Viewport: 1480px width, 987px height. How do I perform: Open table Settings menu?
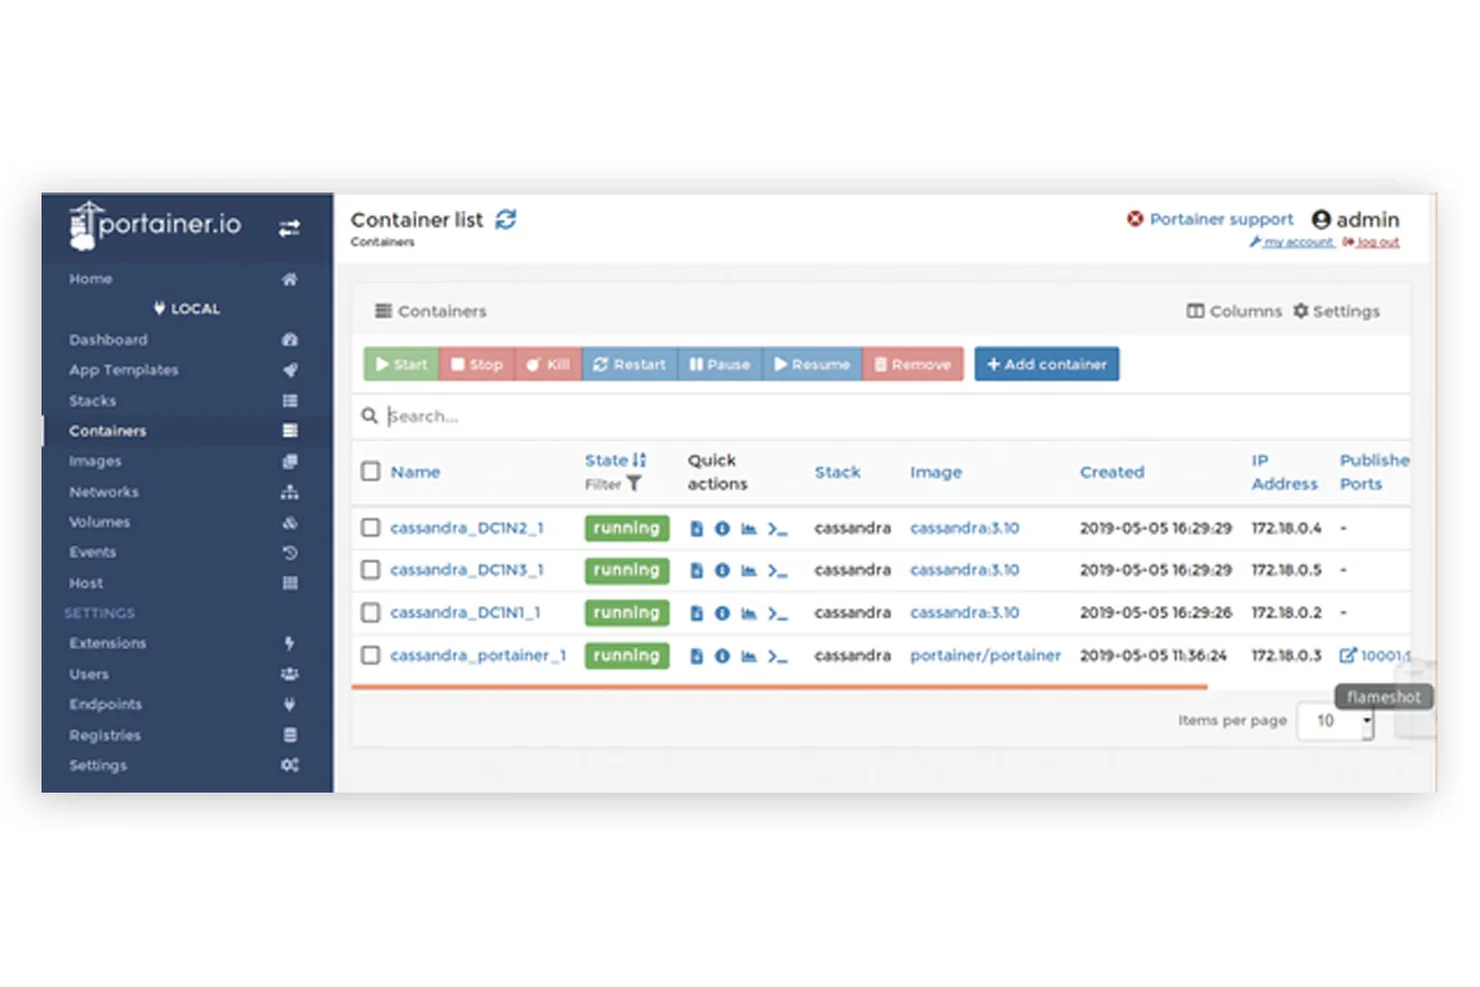1336,311
